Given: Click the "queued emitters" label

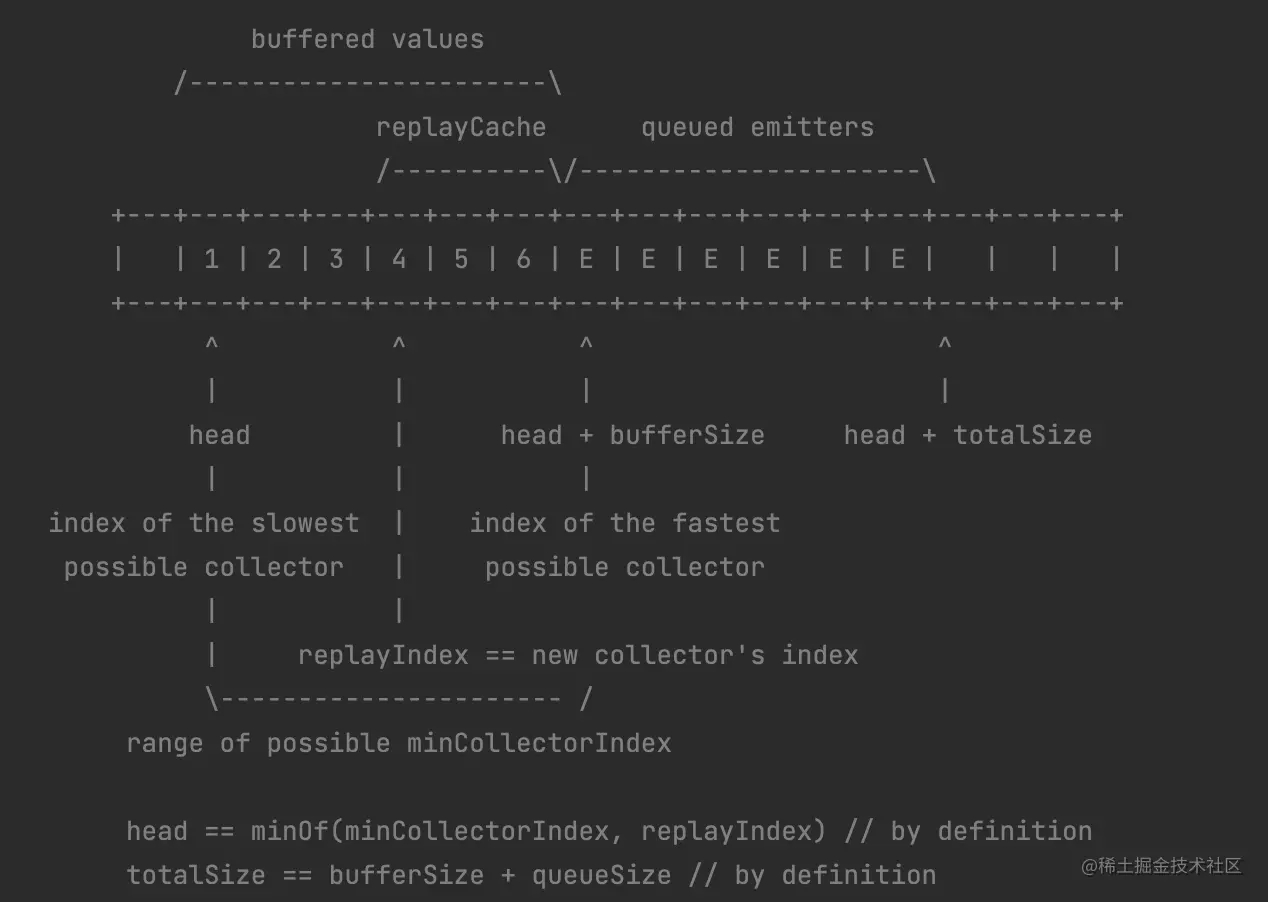Looking at the screenshot, I should pyautogui.click(x=757, y=128).
